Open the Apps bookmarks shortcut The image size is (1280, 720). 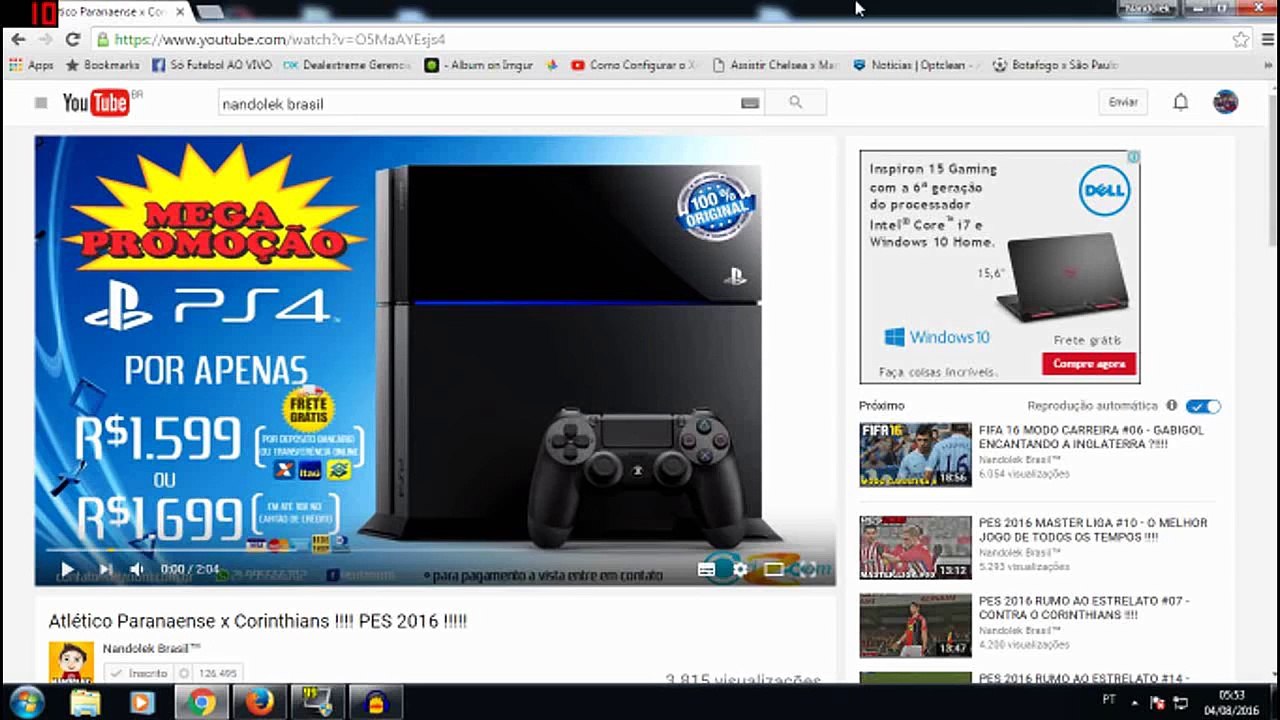tap(31, 65)
